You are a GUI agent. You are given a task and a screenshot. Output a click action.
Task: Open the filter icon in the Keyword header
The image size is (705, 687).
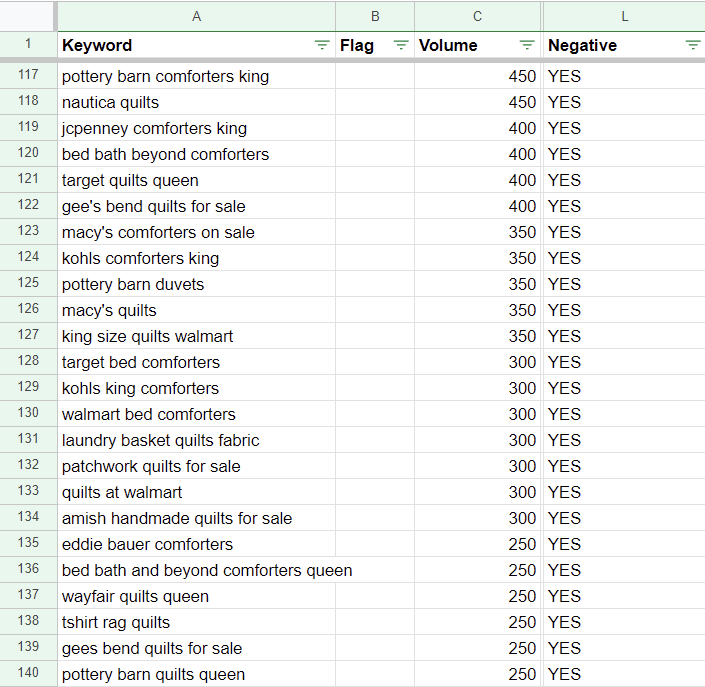click(321, 45)
